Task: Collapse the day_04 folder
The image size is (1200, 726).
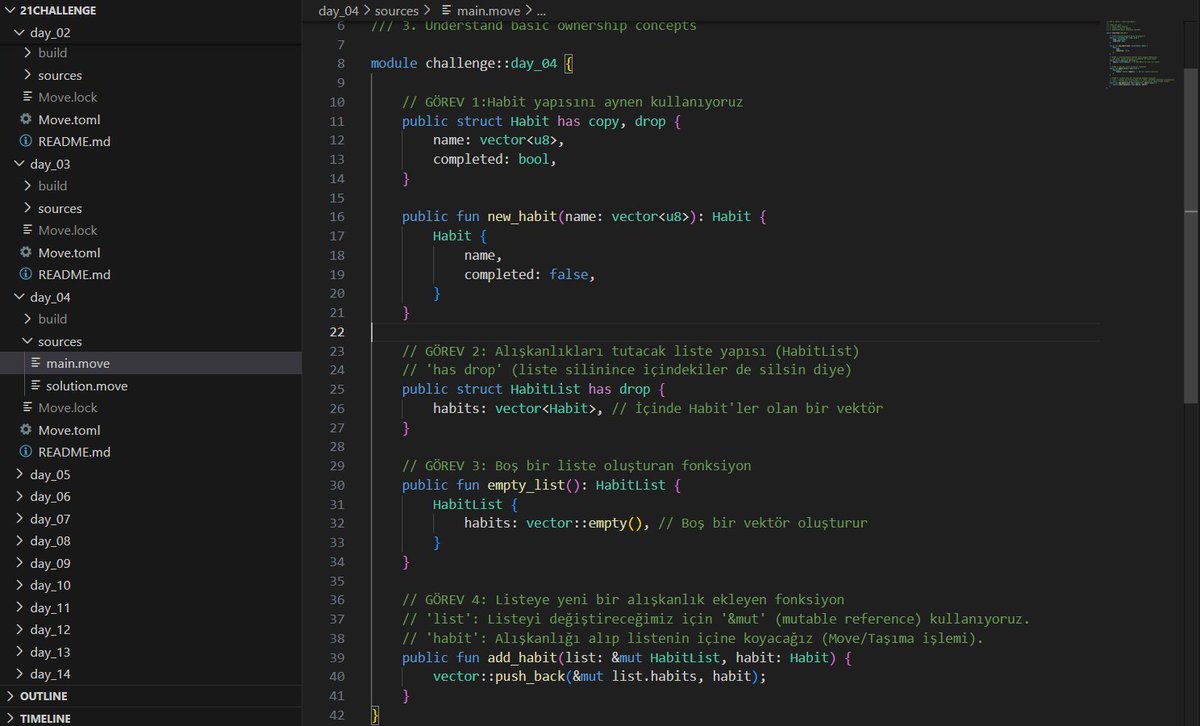Action: coord(20,297)
